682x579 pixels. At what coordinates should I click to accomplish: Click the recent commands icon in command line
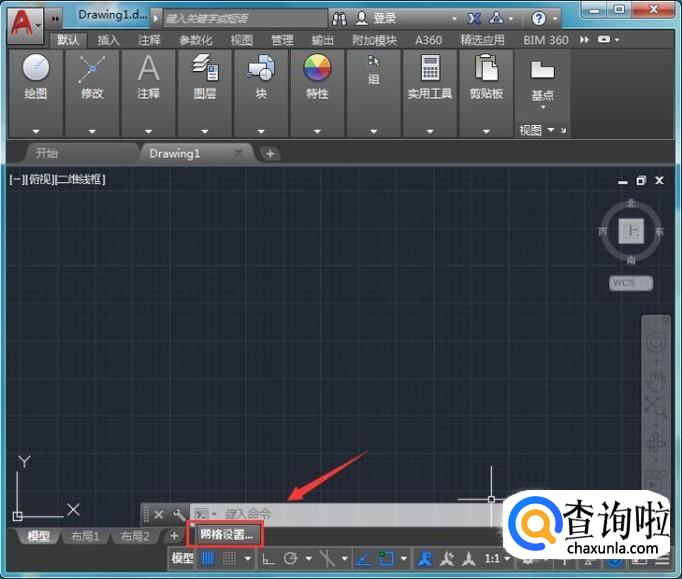(201, 514)
